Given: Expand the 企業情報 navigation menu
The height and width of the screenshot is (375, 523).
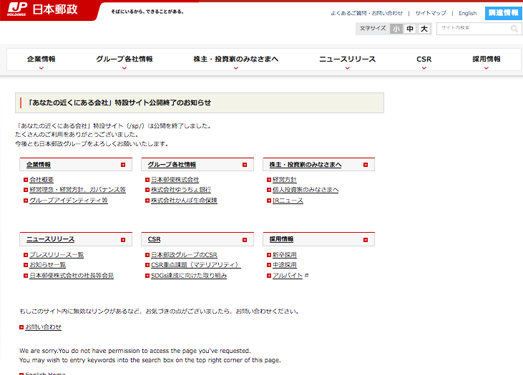Looking at the screenshot, I should (x=41, y=60).
